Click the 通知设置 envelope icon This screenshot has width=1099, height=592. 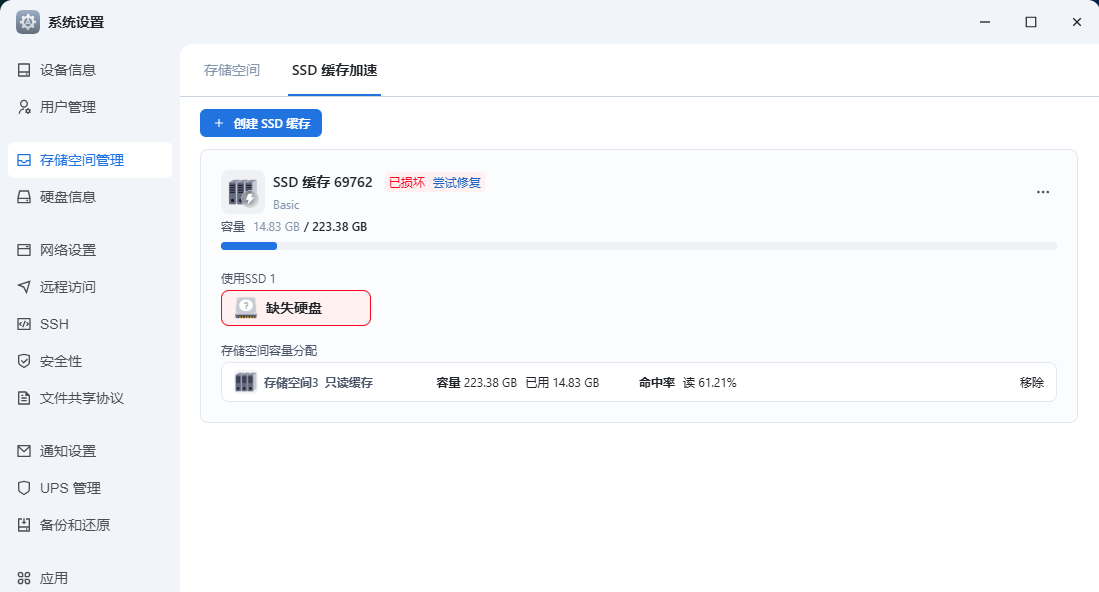tap(24, 451)
